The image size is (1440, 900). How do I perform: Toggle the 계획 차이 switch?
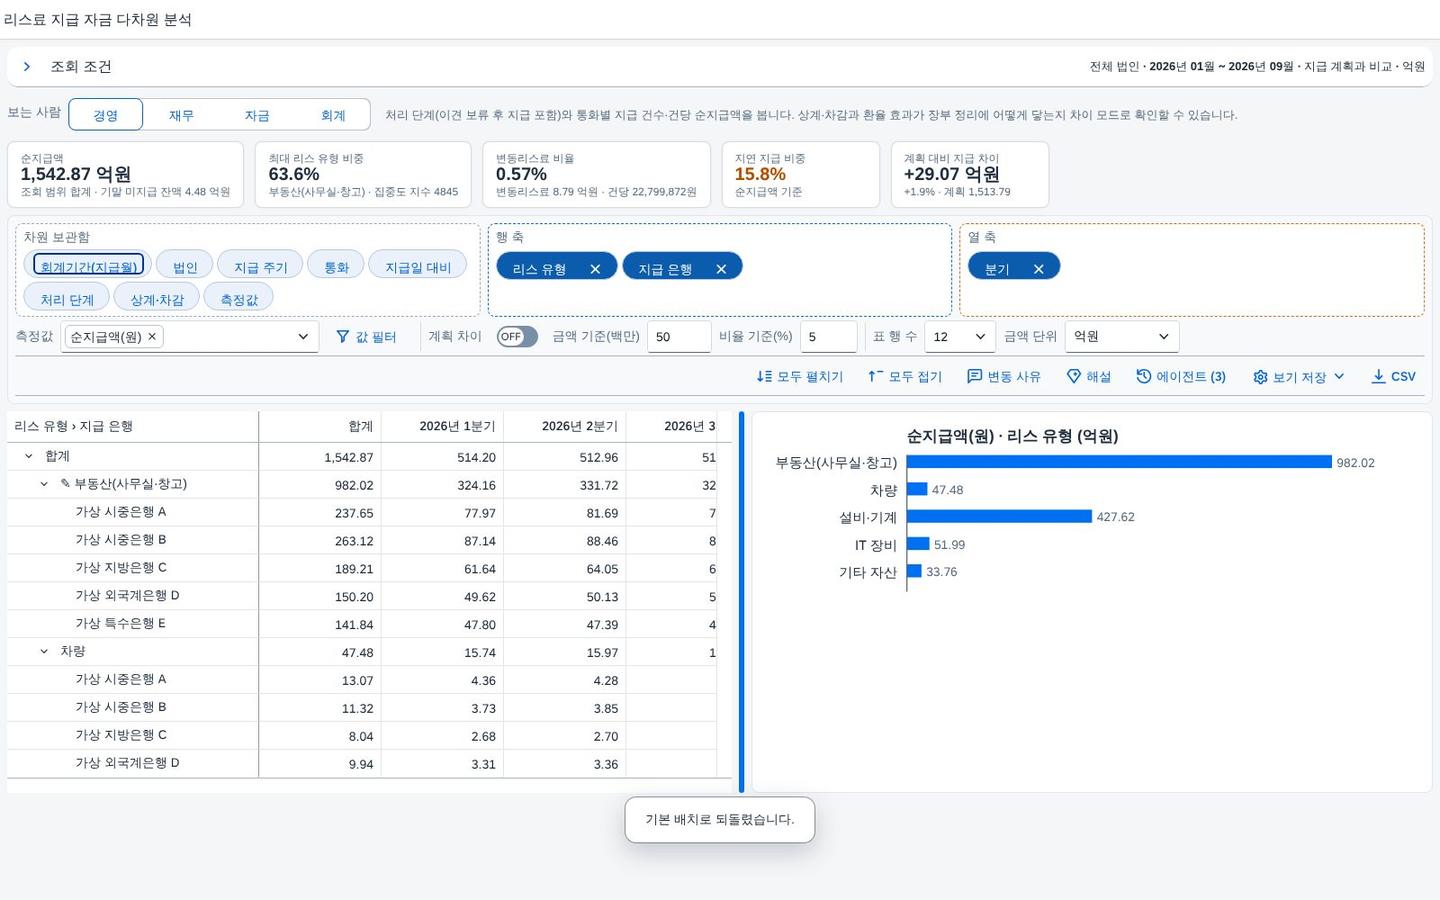pos(517,337)
